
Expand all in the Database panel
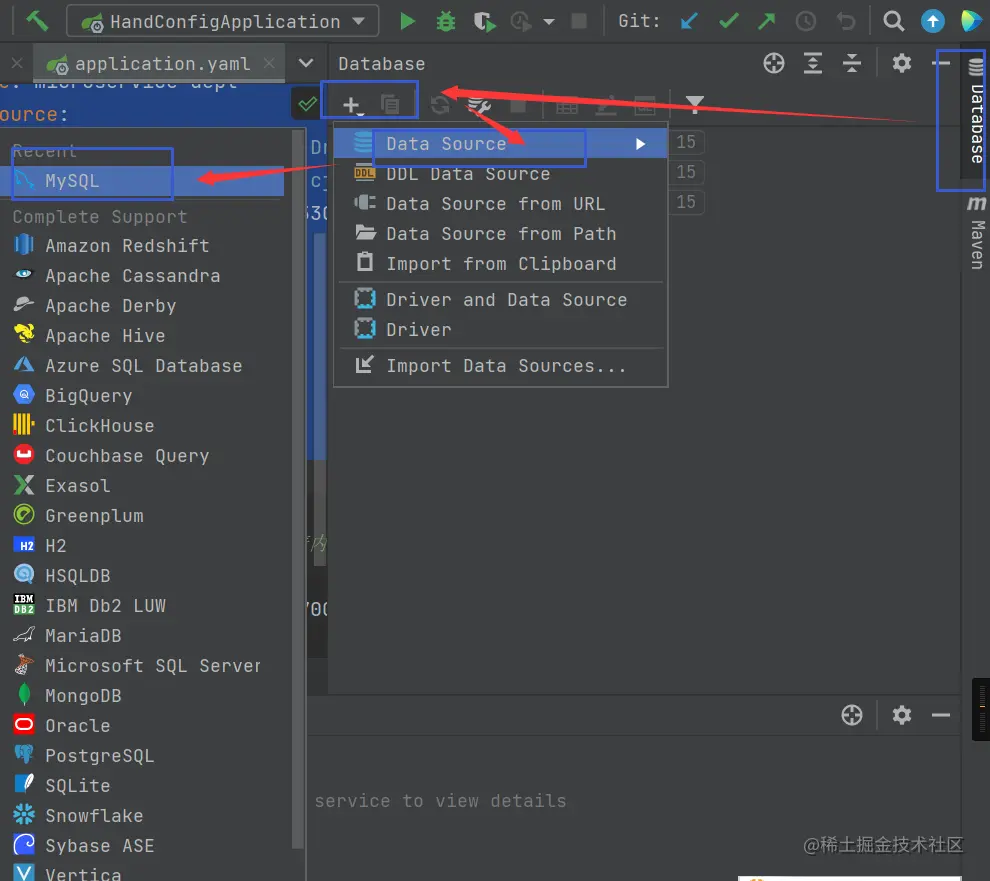click(x=813, y=63)
